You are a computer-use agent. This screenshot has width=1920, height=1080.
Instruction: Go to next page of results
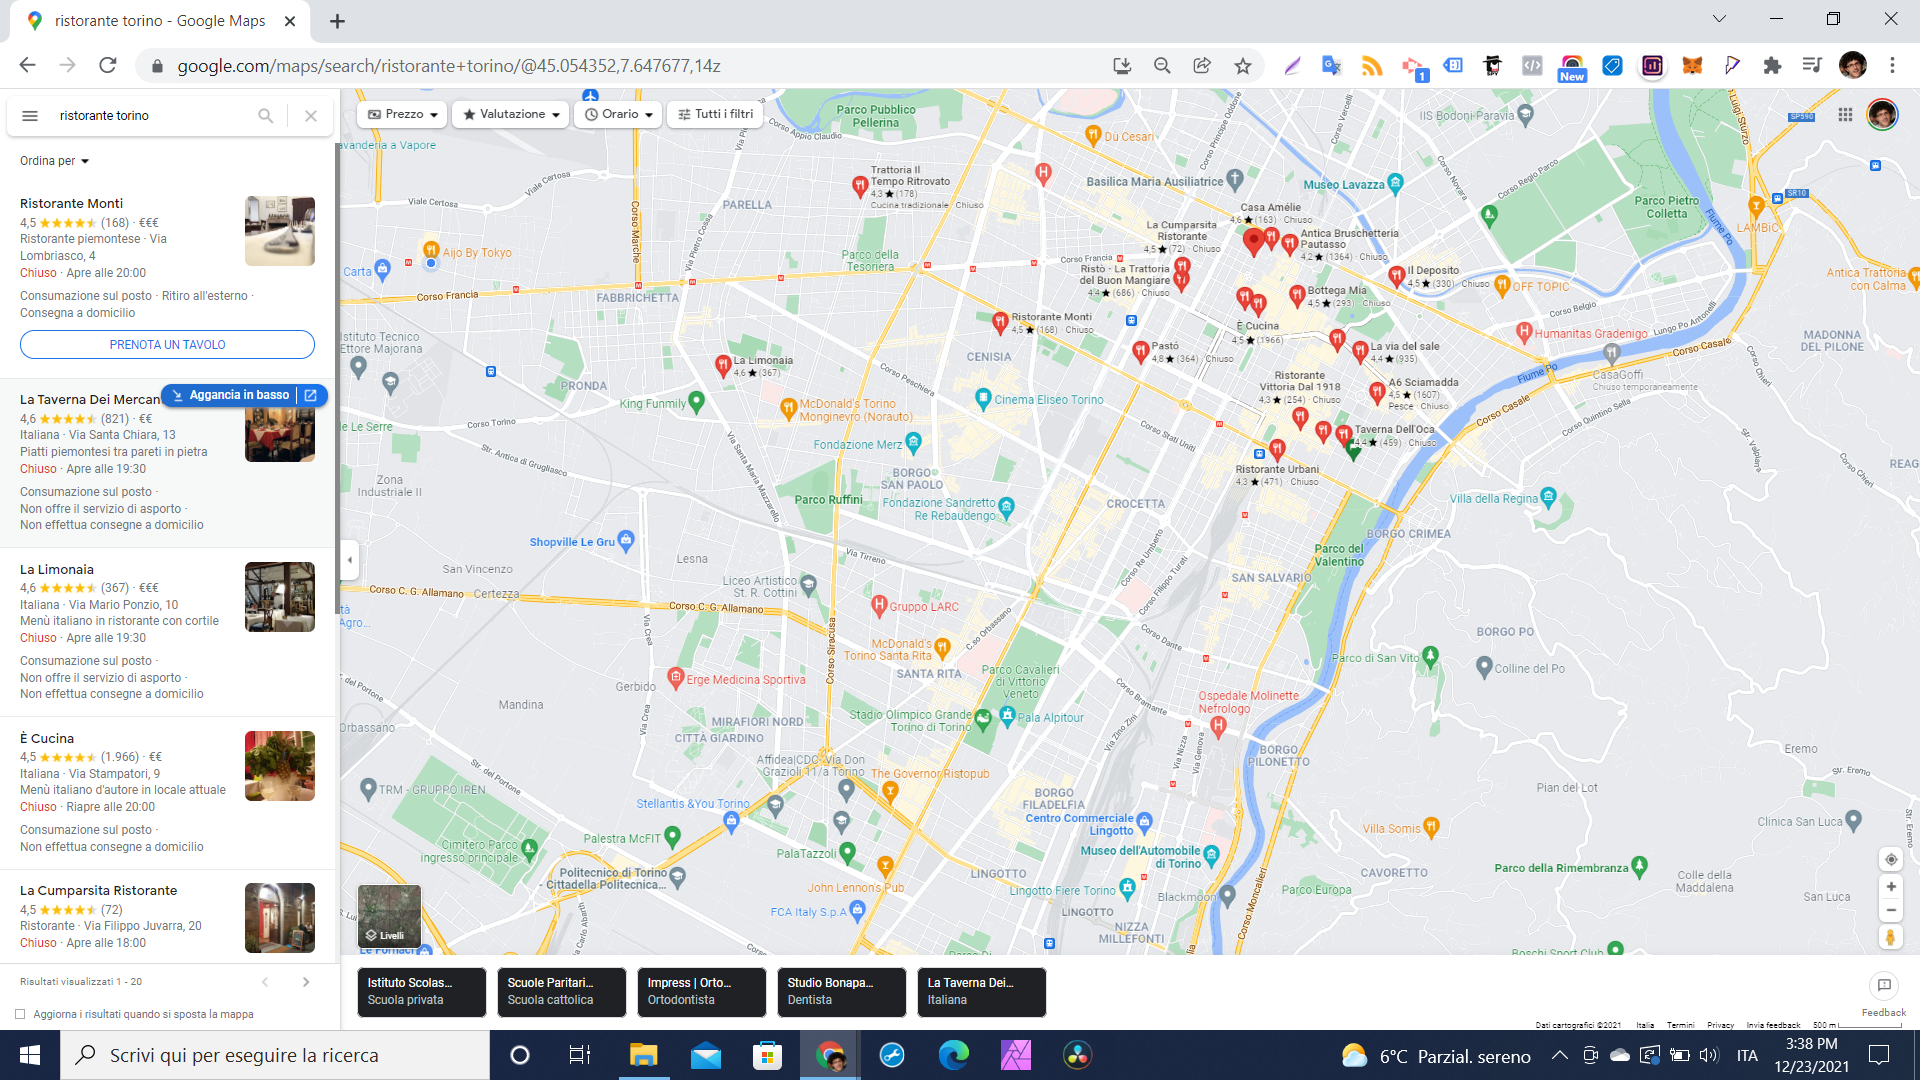pyautogui.click(x=306, y=982)
